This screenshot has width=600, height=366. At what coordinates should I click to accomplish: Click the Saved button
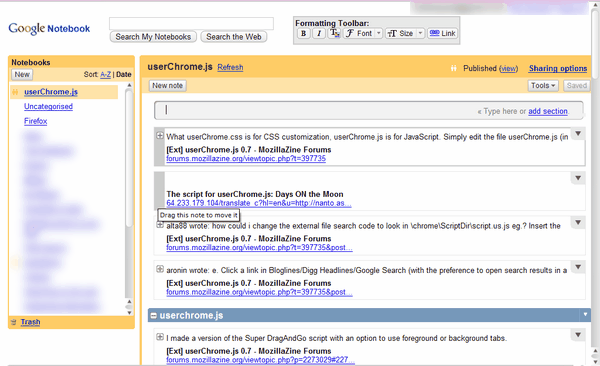576,86
